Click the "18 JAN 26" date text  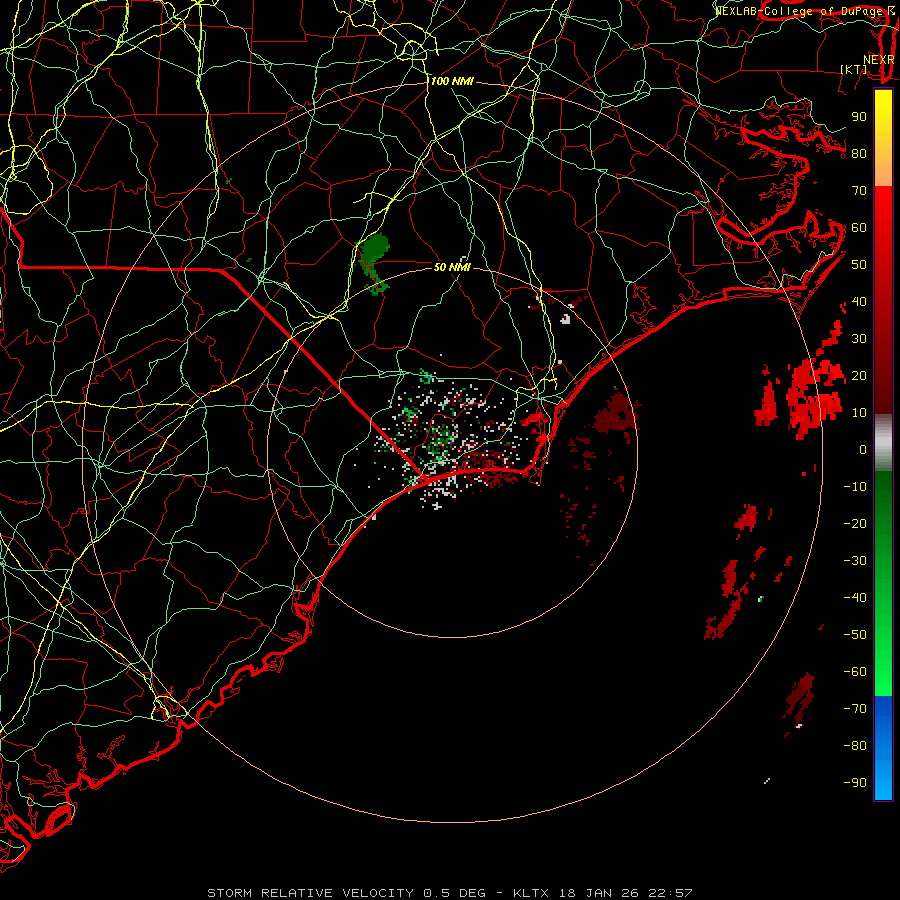[598, 893]
